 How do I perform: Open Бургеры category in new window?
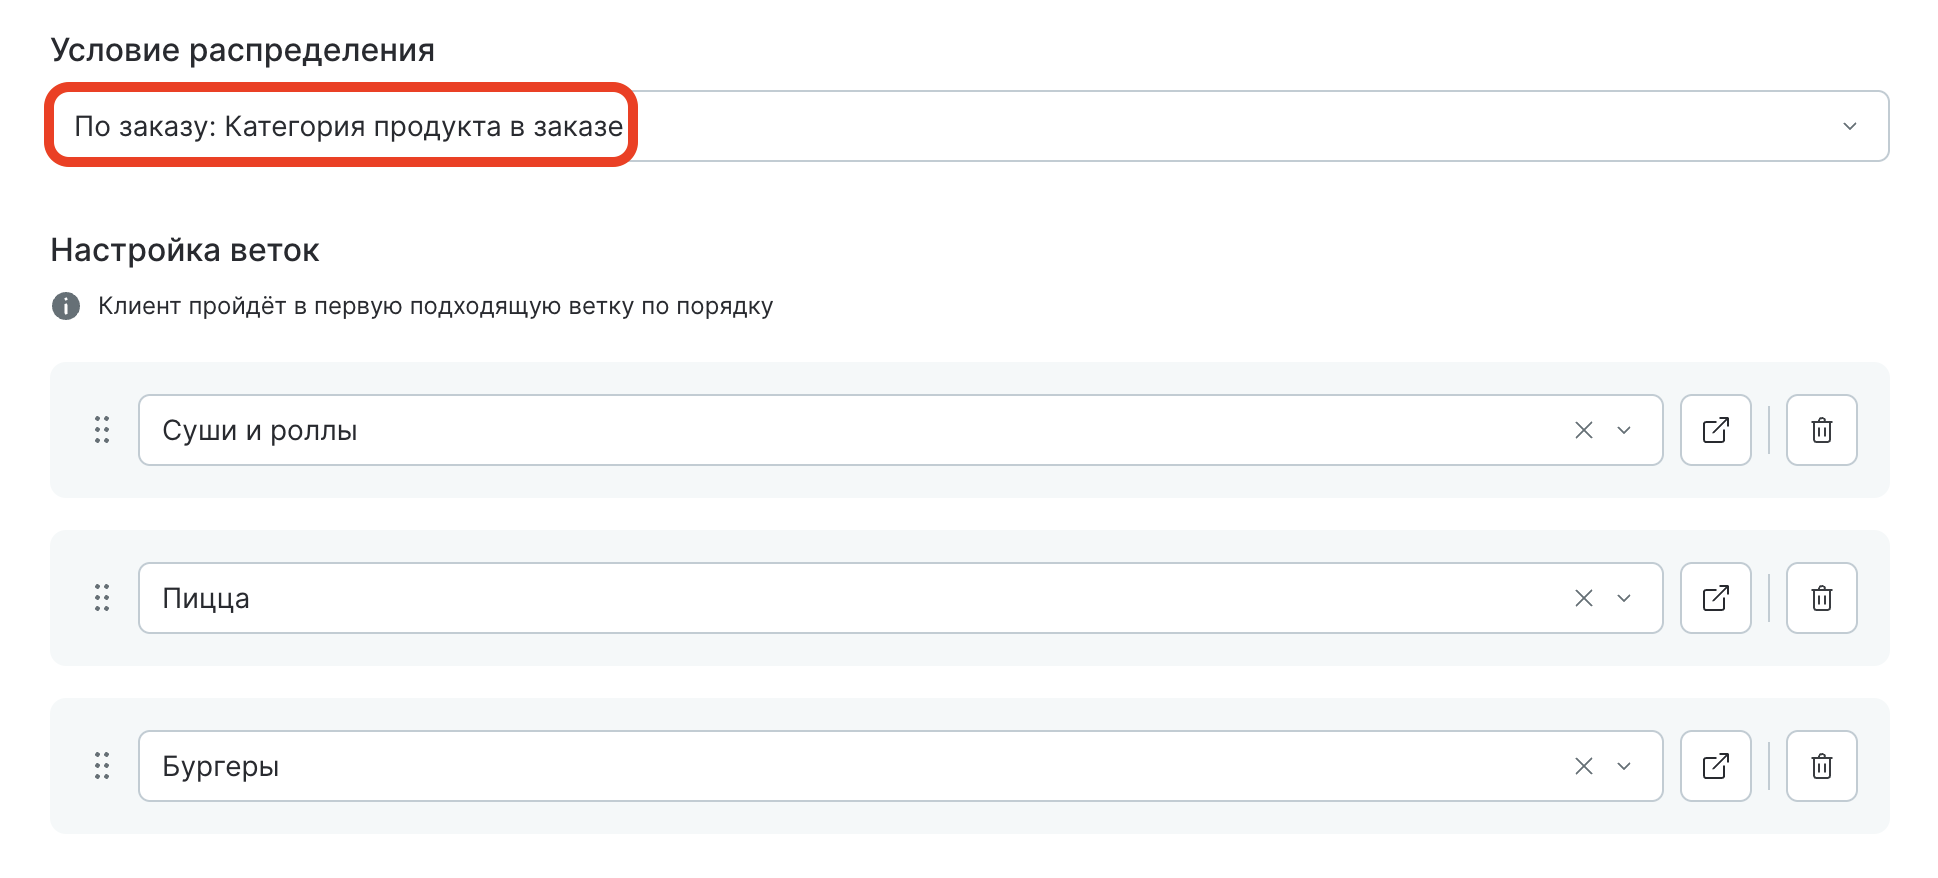pos(1716,766)
